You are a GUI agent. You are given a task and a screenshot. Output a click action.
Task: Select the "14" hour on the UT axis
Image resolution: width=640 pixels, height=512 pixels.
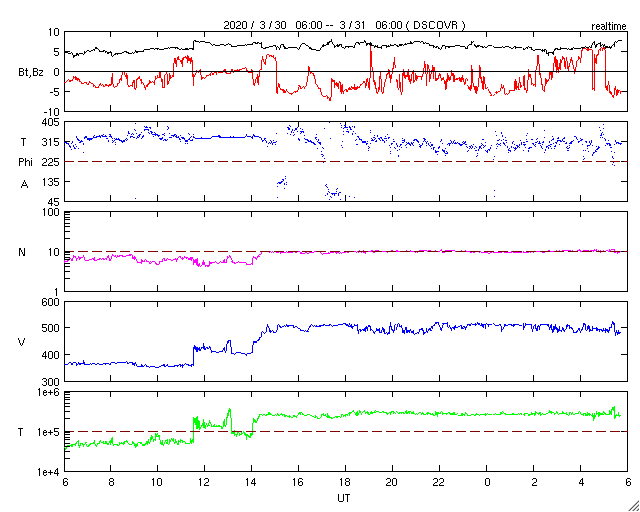(251, 481)
